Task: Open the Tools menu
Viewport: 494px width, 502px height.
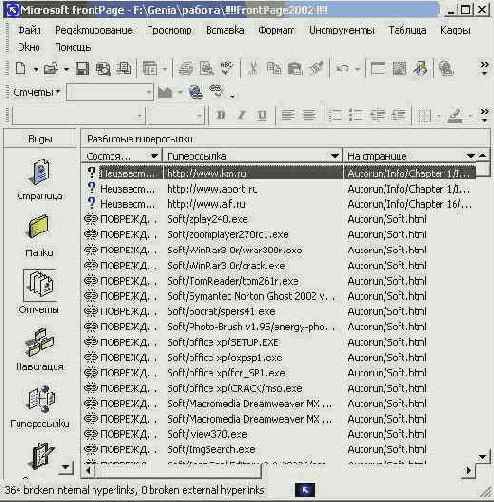Action: 342,30
